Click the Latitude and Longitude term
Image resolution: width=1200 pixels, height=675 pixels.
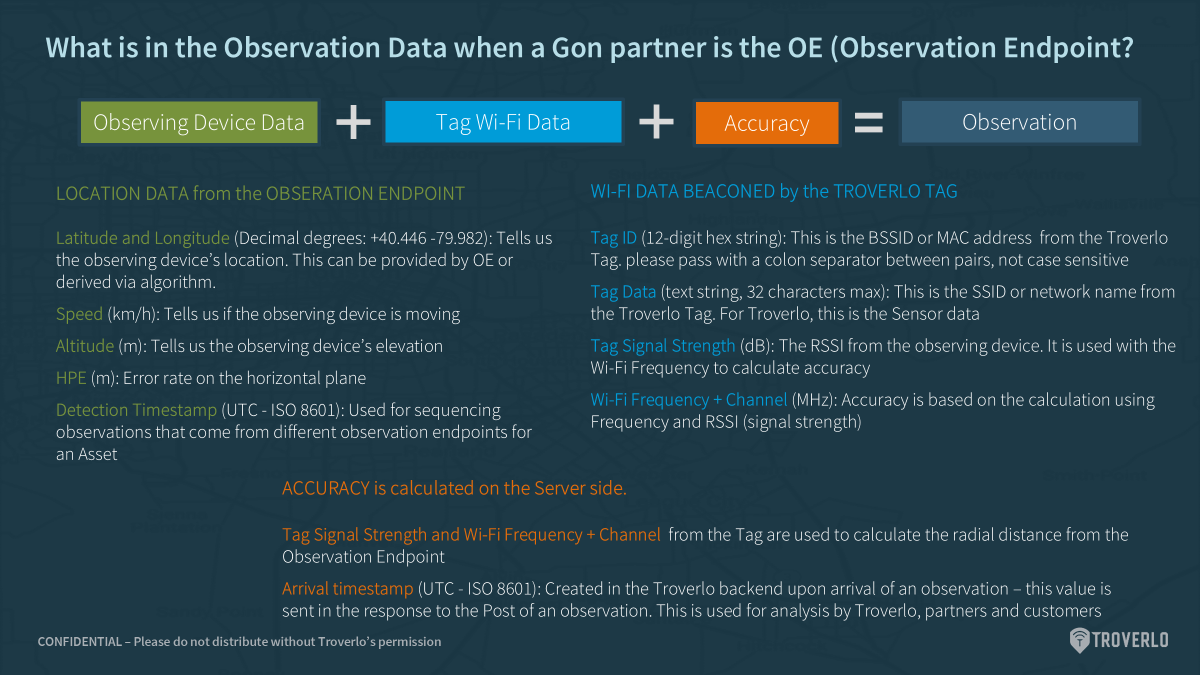pos(143,238)
